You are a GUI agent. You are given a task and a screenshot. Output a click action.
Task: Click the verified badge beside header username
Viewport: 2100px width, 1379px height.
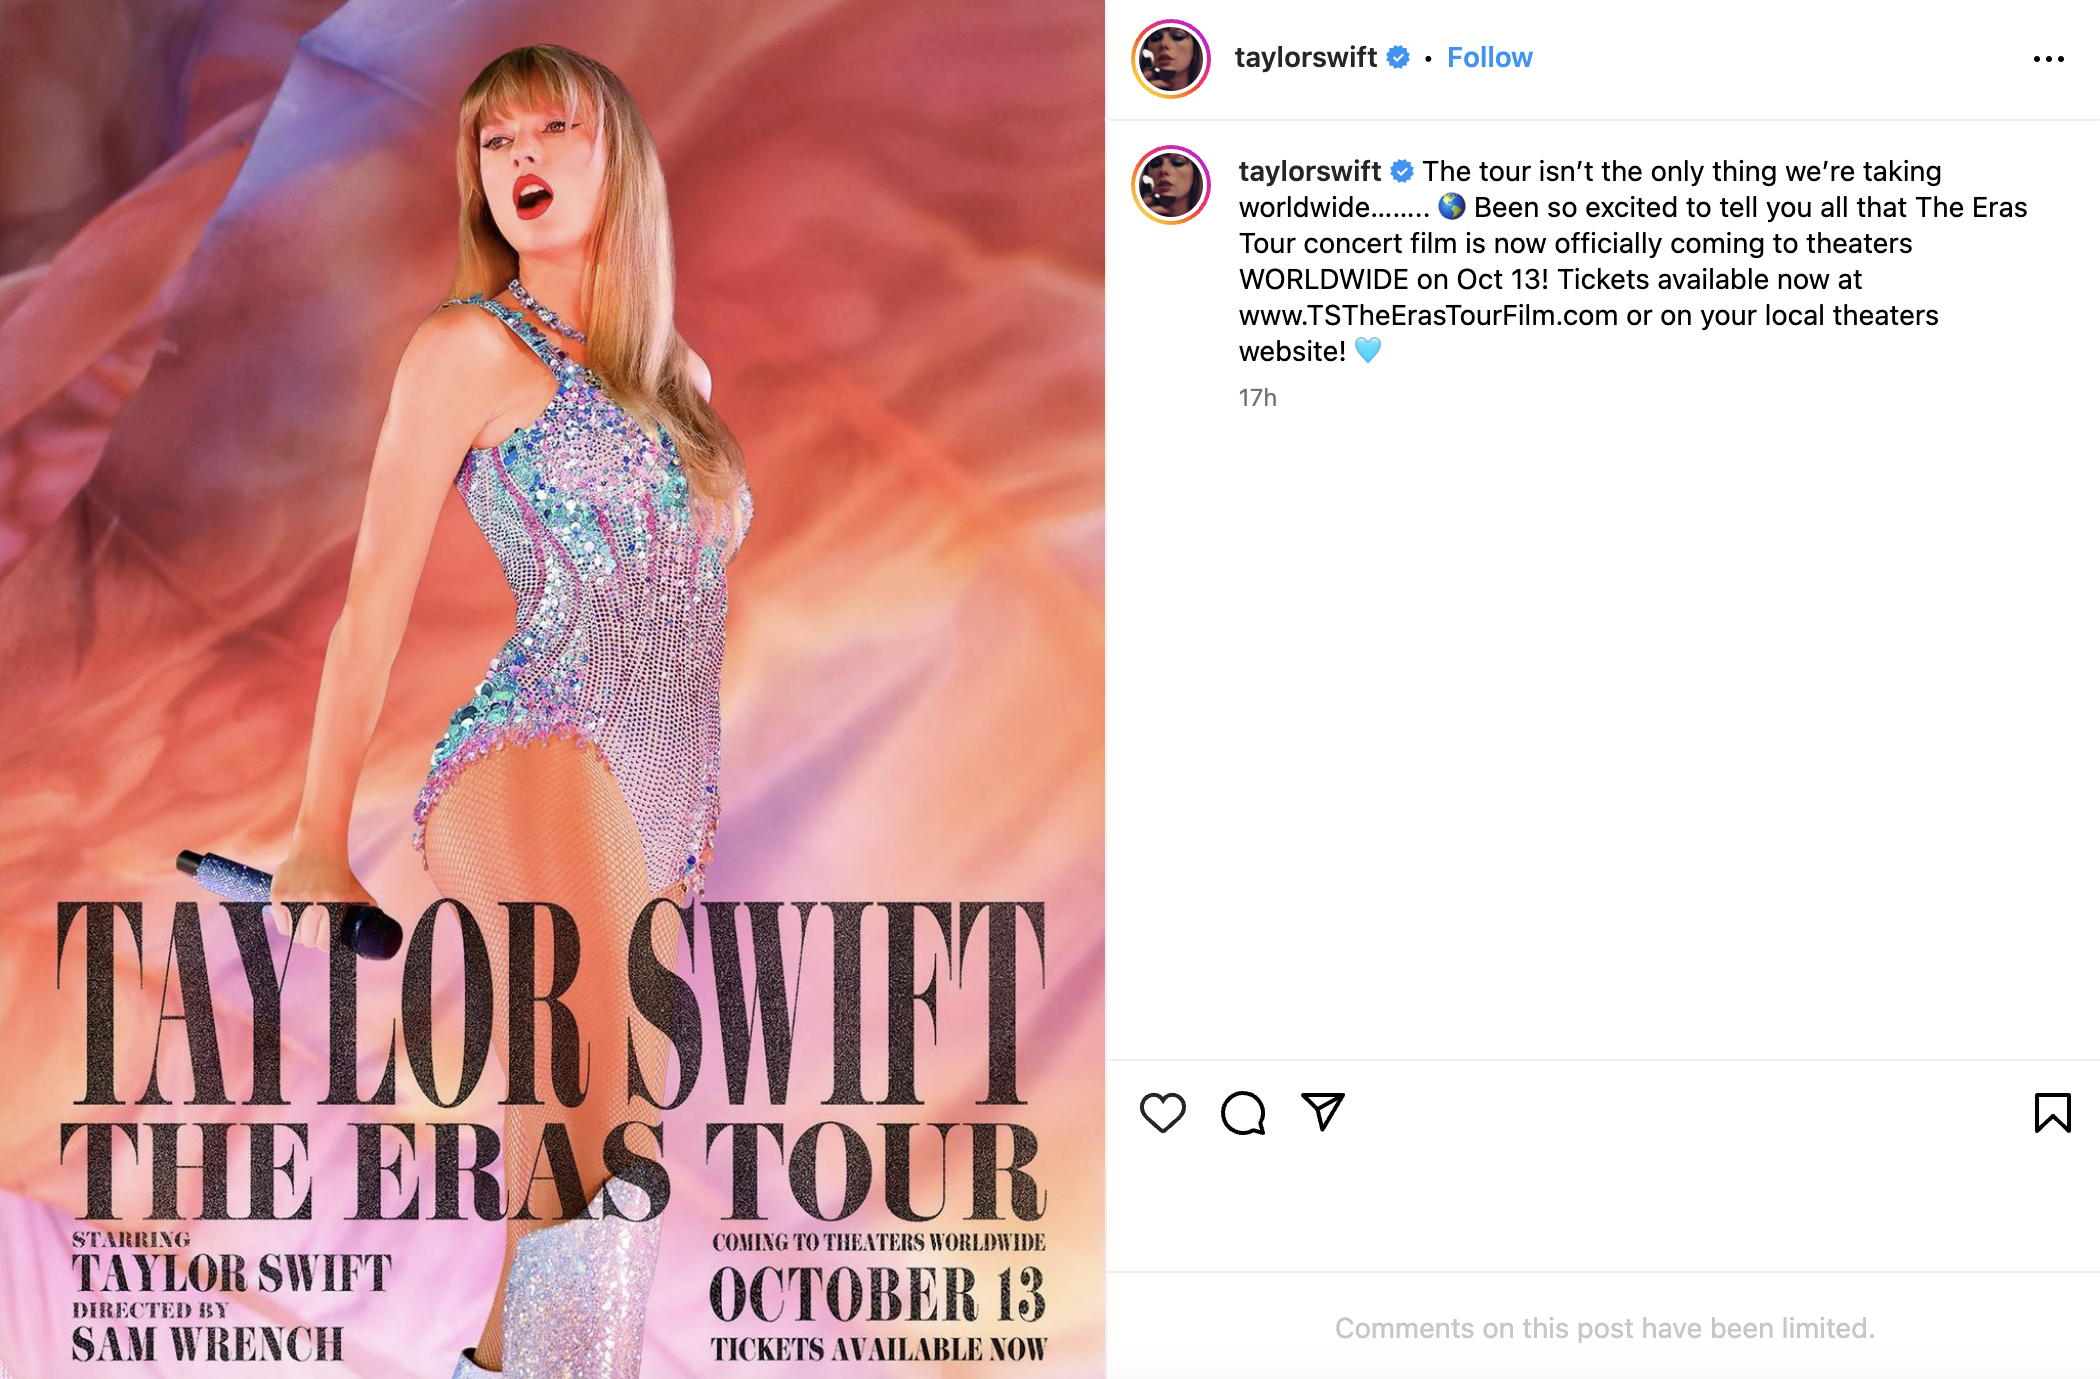[x=1398, y=58]
